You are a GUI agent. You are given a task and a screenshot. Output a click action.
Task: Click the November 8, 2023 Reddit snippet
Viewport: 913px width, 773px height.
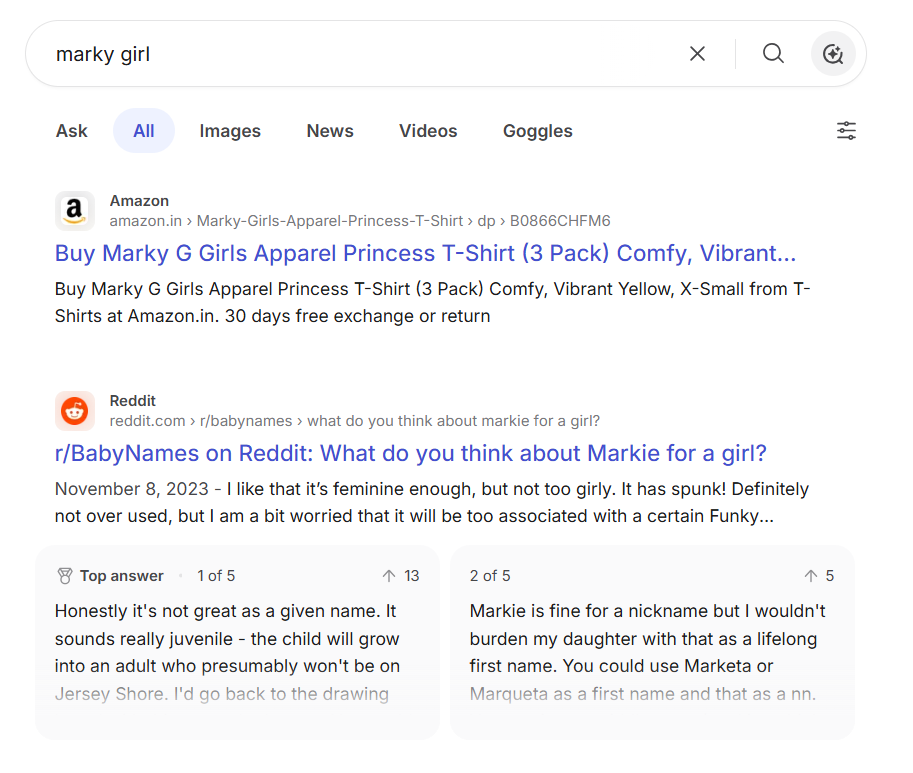coord(431,502)
